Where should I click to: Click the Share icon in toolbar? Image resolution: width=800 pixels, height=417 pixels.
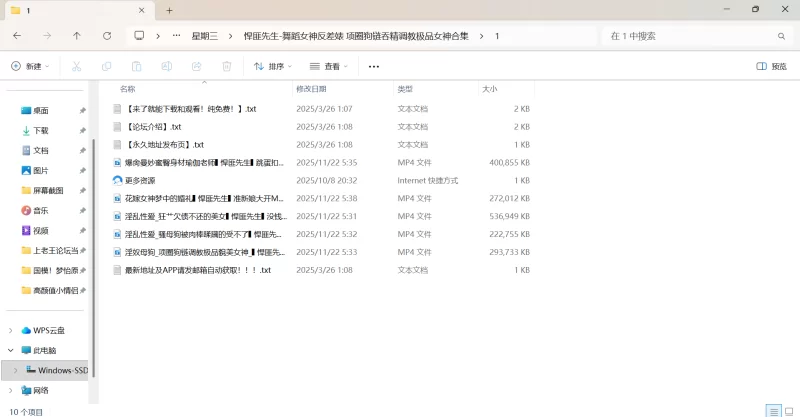click(x=196, y=66)
